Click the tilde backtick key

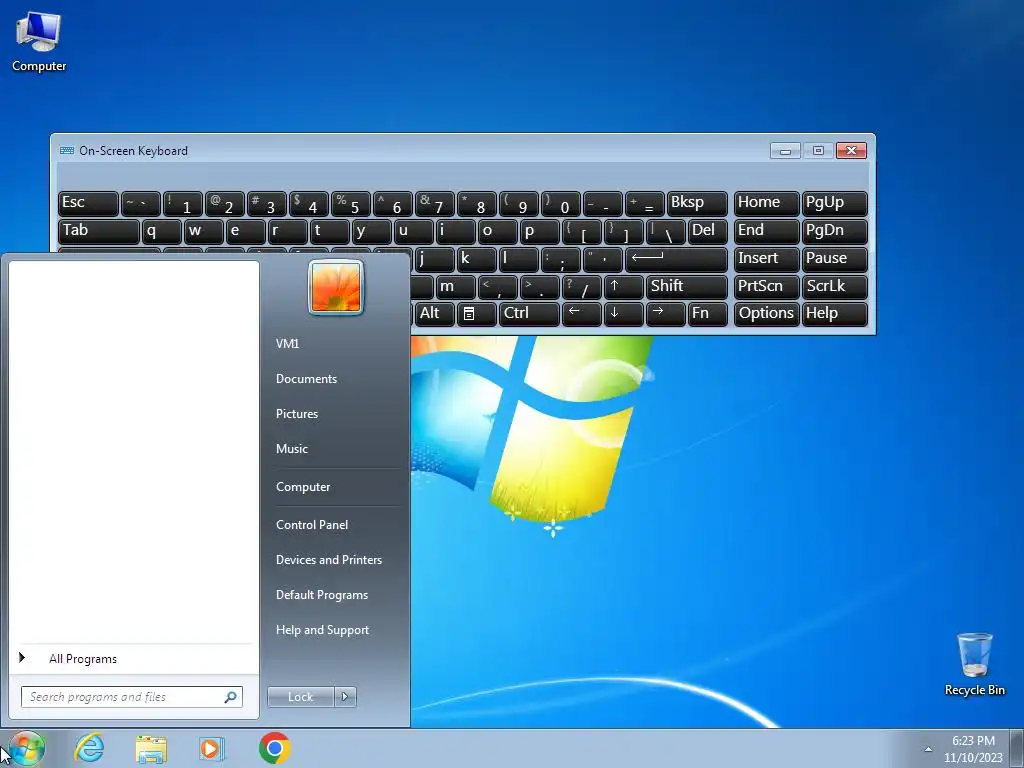tap(140, 203)
